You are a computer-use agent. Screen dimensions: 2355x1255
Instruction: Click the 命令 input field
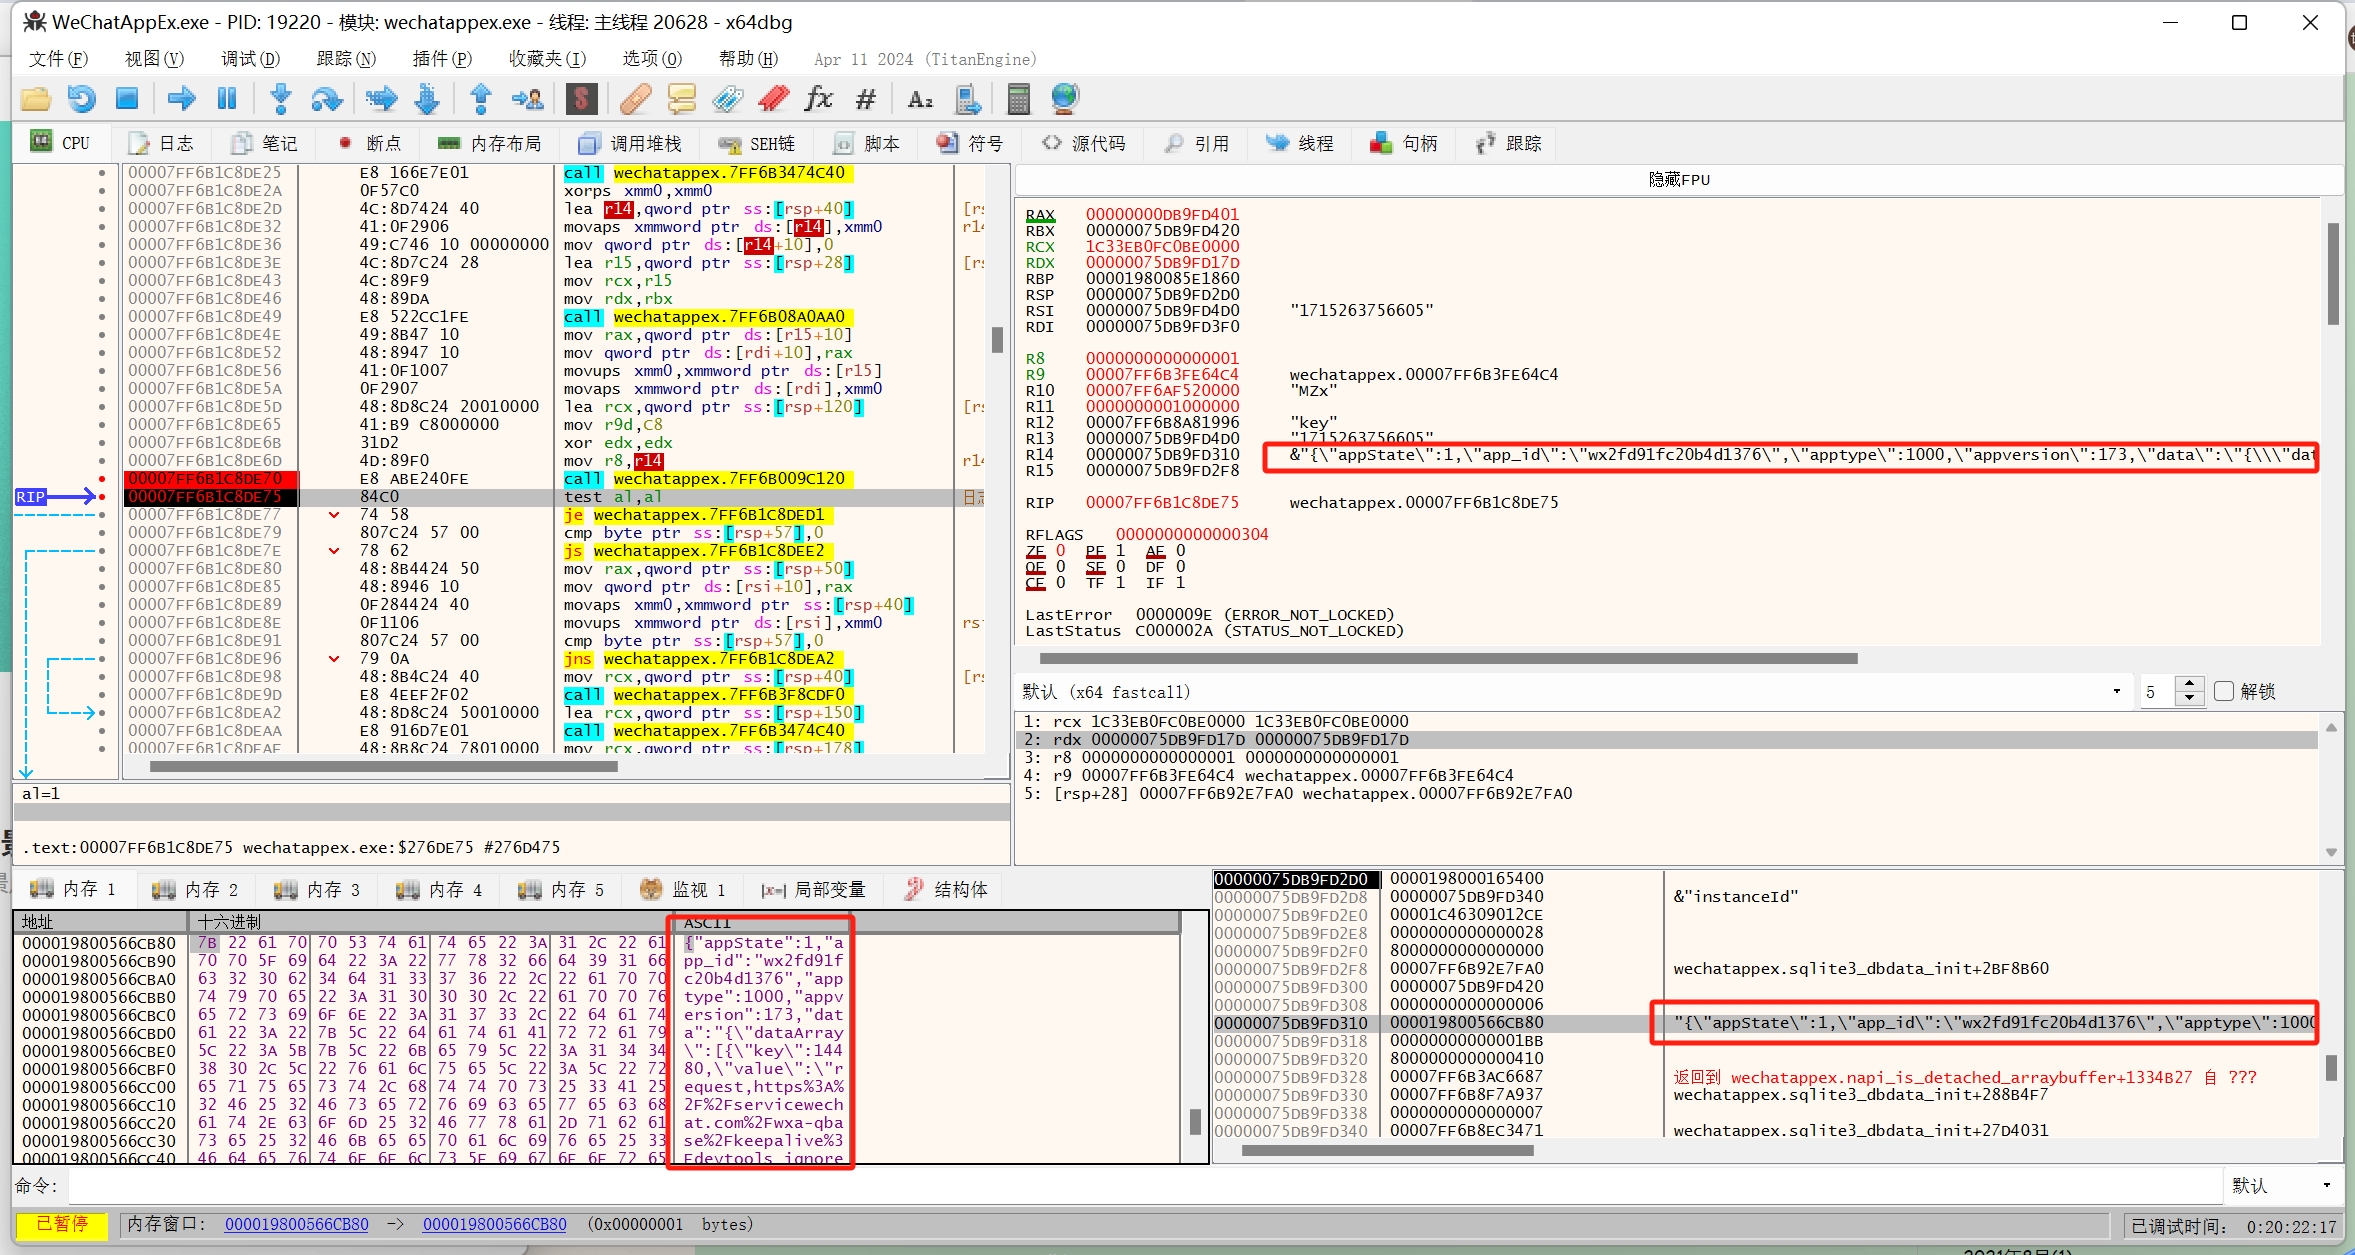tap(1143, 1185)
